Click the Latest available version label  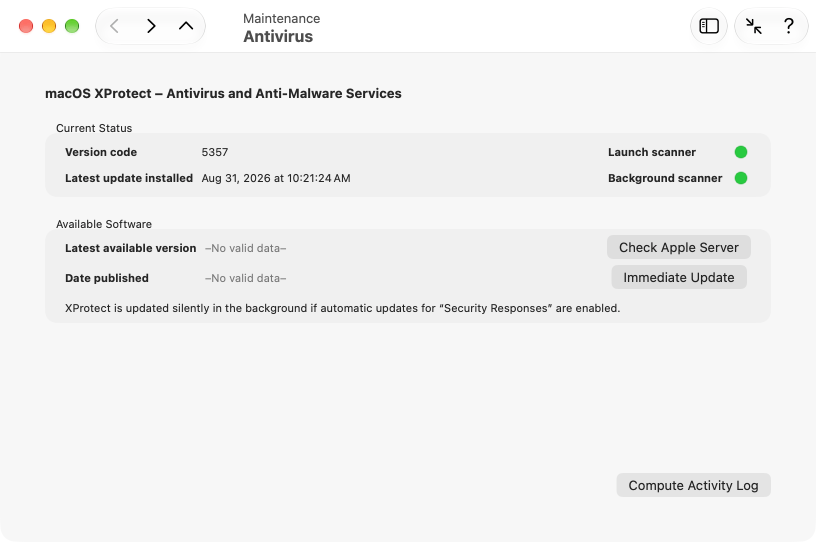tap(131, 248)
